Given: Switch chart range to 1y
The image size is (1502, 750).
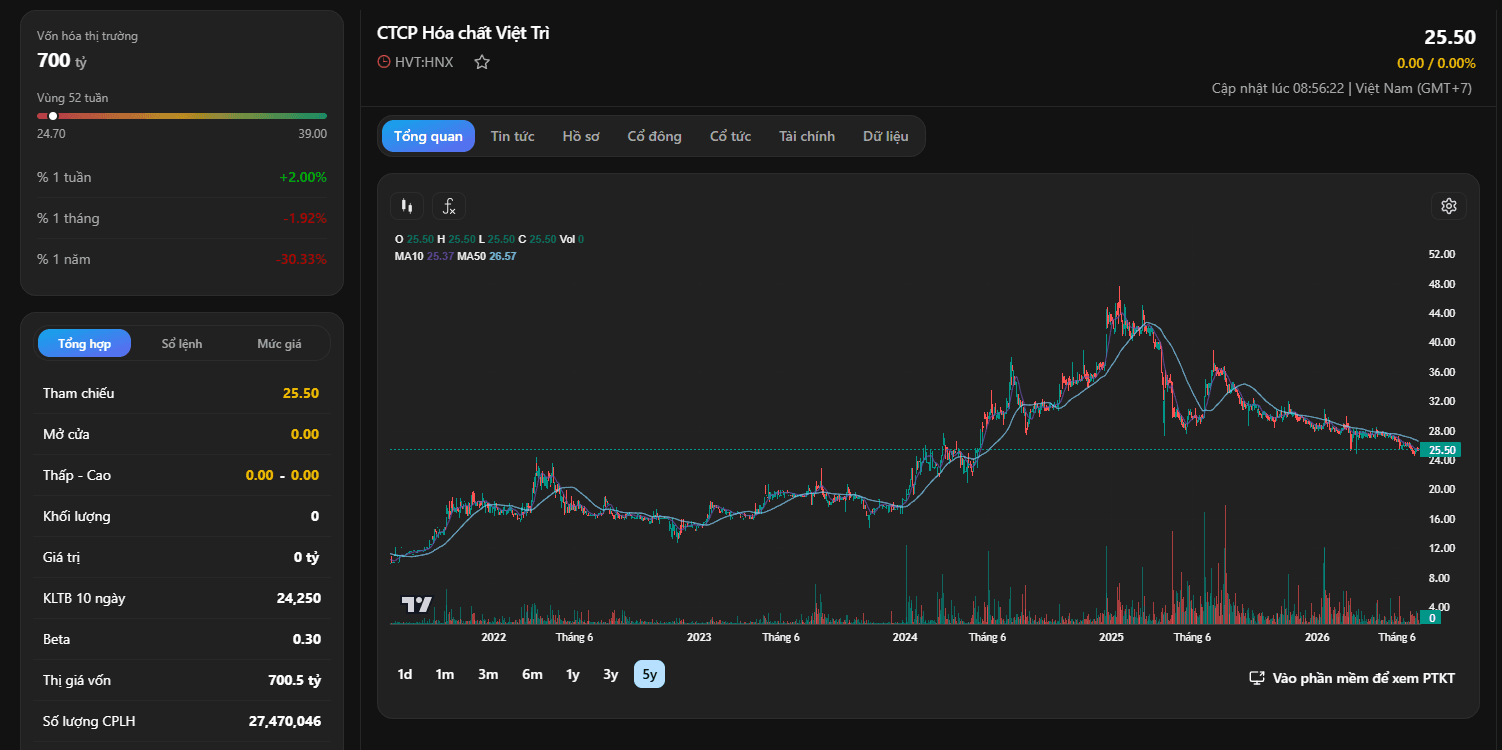Looking at the screenshot, I should [573, 674].
